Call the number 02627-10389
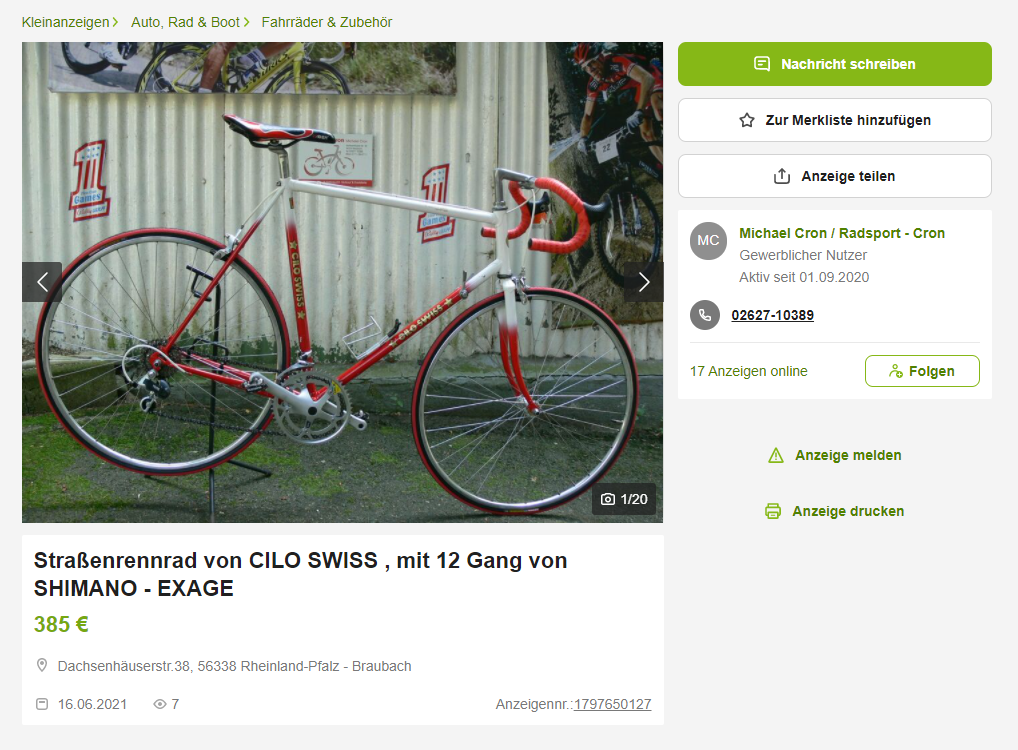 pyautogui.click(x=773, y=316)
